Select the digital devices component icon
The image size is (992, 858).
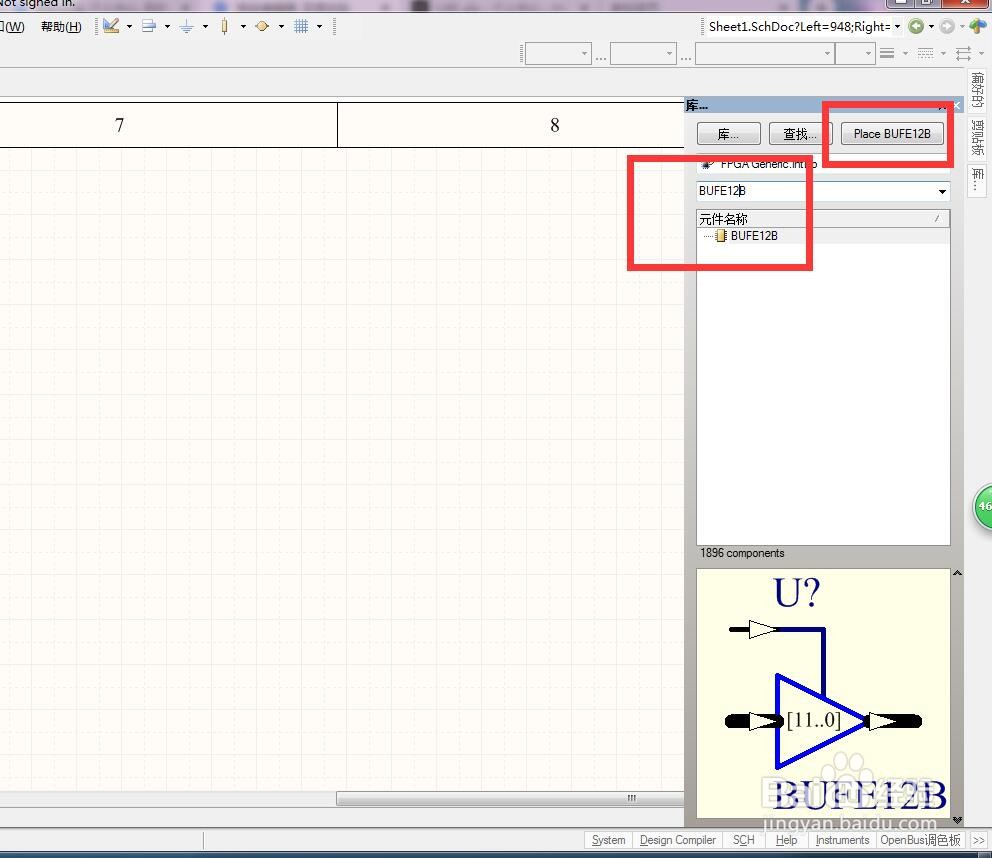225,26
